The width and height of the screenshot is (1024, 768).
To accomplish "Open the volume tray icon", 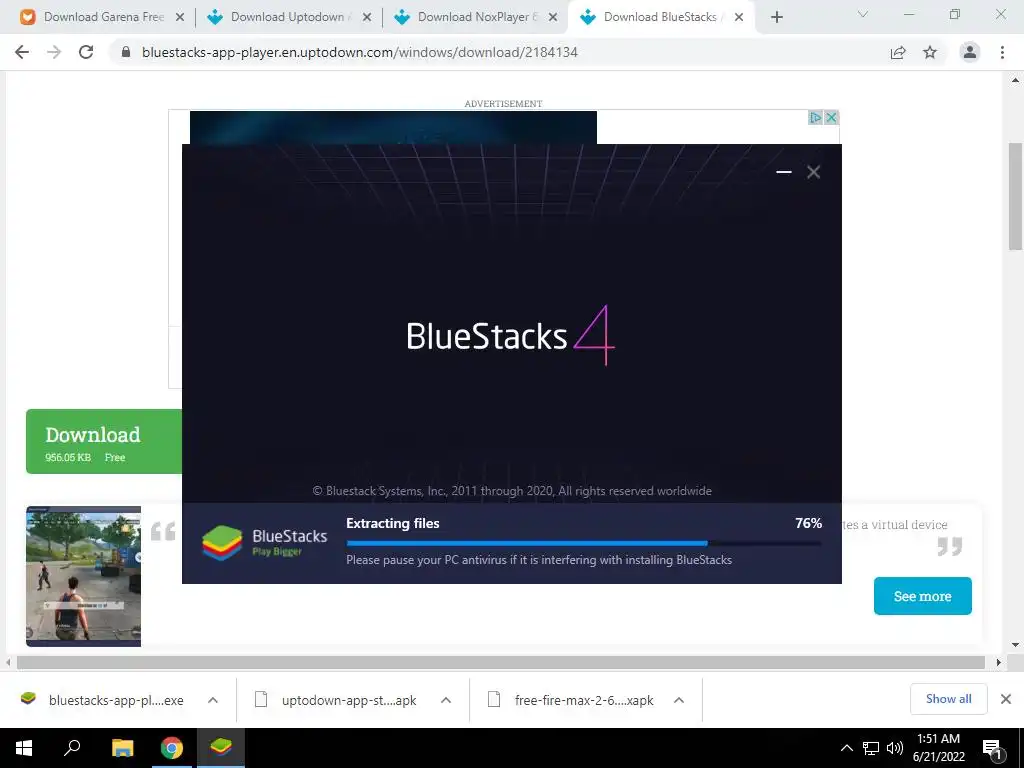I will pos(895,748).
